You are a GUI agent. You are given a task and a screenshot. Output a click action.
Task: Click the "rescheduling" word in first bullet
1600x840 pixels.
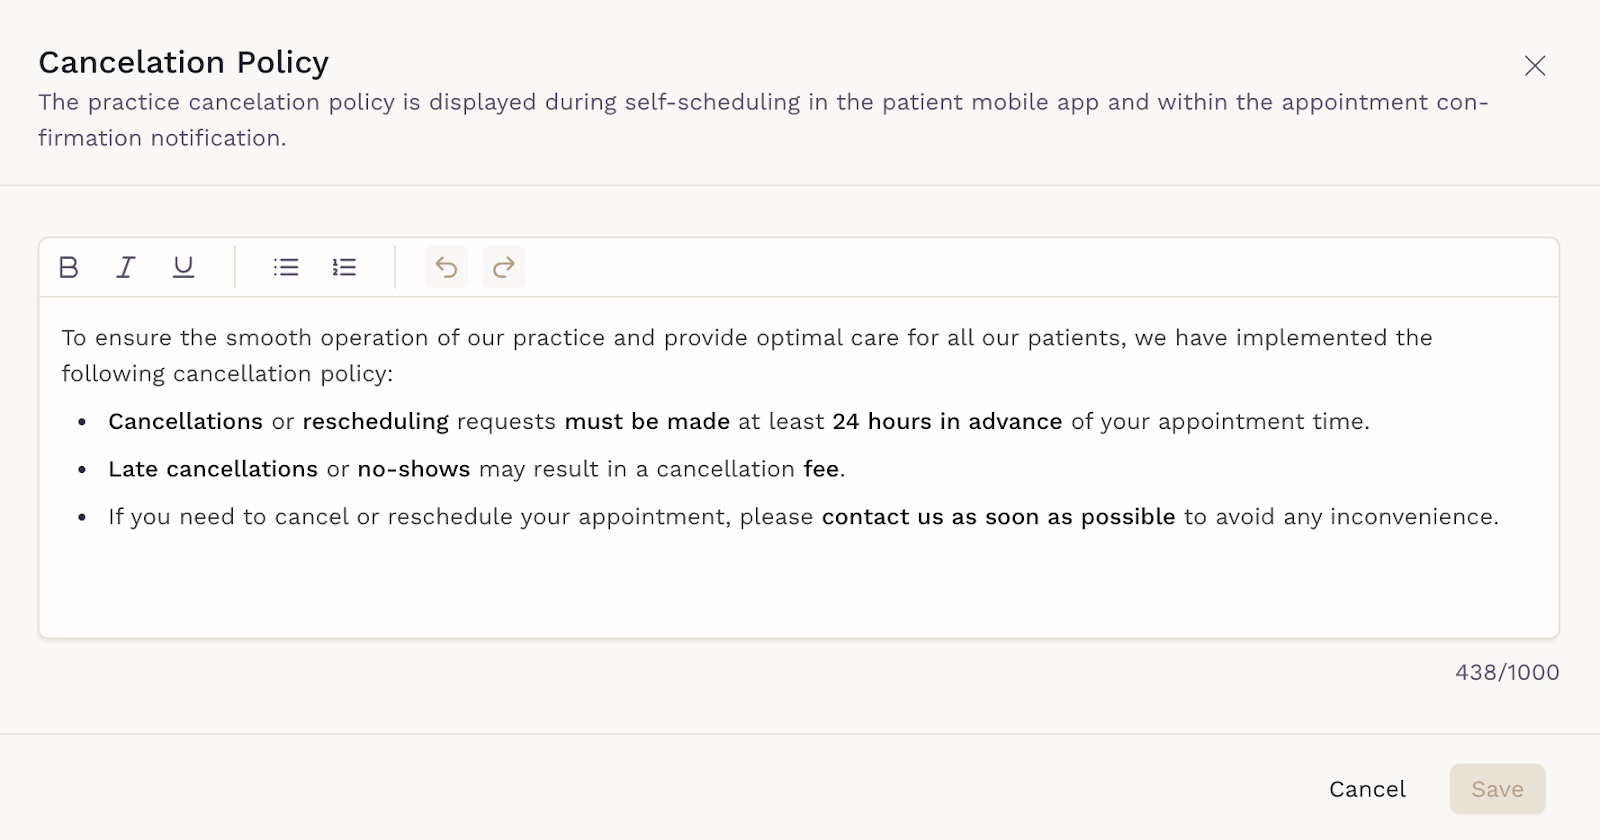pos(375,422)
